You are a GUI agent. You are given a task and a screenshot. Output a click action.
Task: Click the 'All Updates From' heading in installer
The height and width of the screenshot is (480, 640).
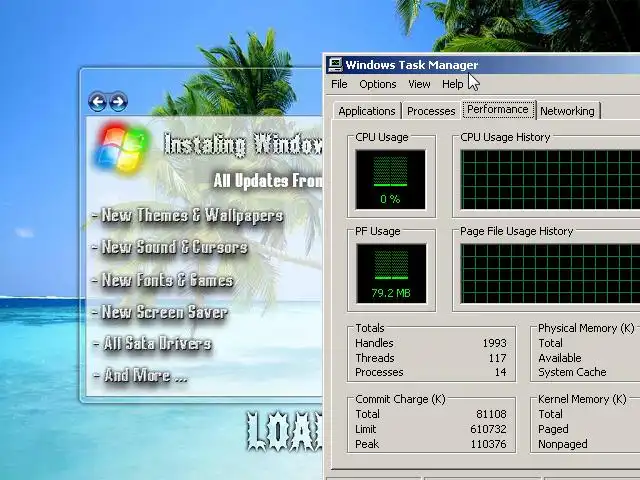coord(268,181)
